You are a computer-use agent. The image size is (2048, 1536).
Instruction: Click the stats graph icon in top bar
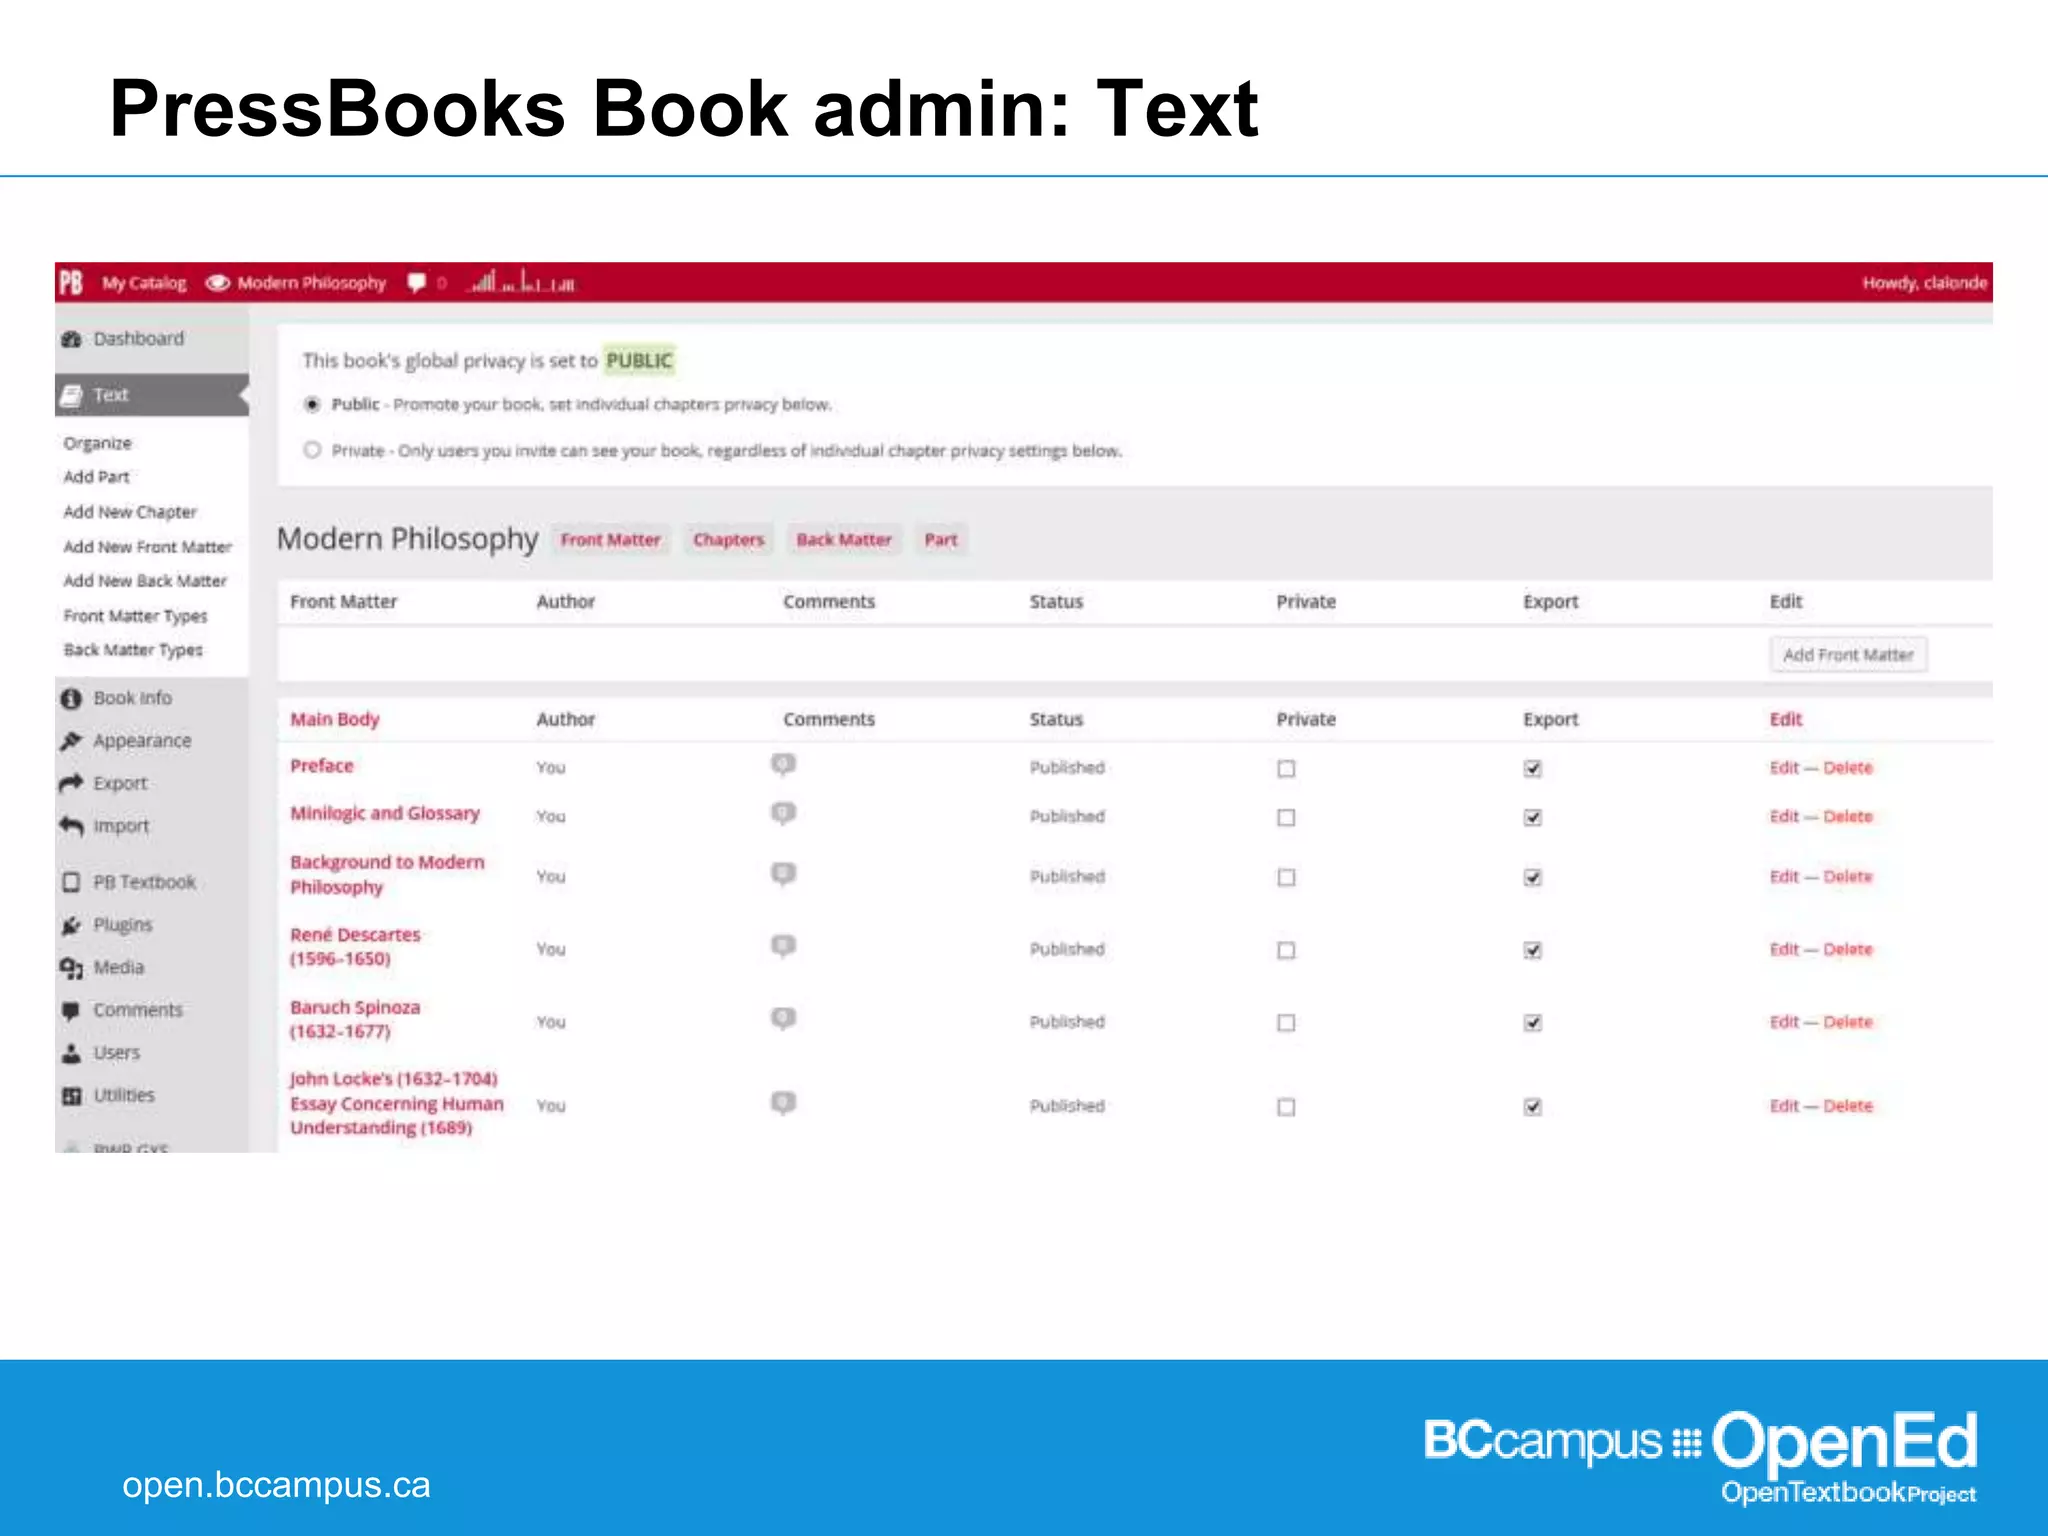pyautogui.click(x=521, y=283)
